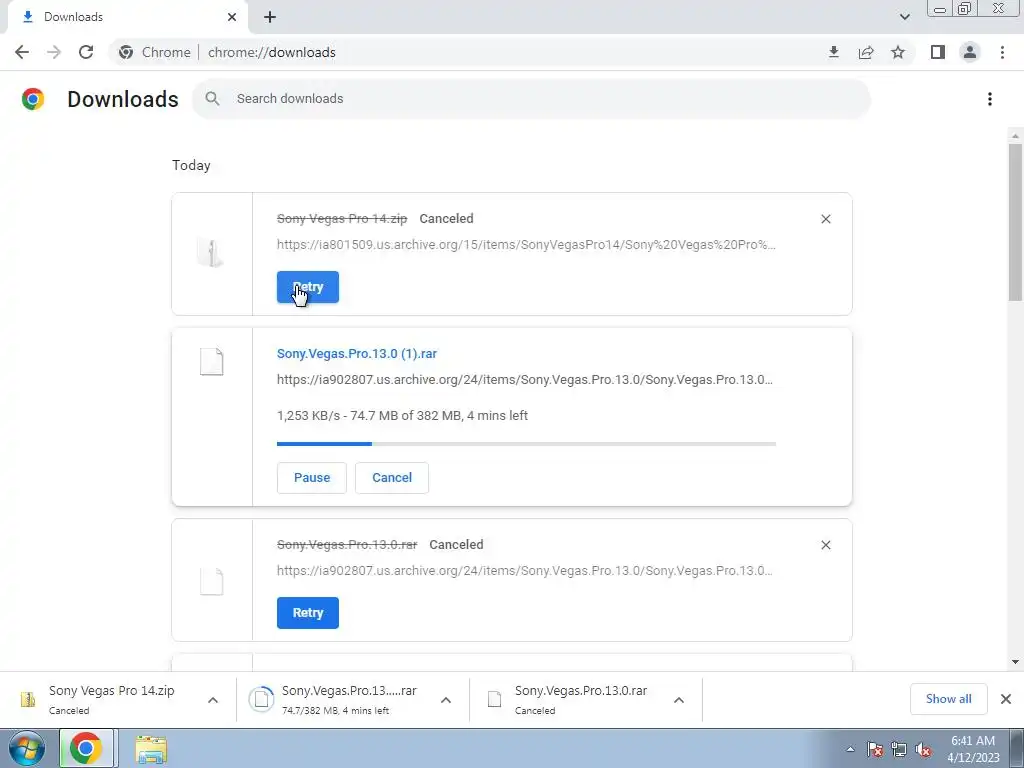Open Chrome three-dot main menu
This screenshot has height=768, width=1024.
coord(1002,52)
